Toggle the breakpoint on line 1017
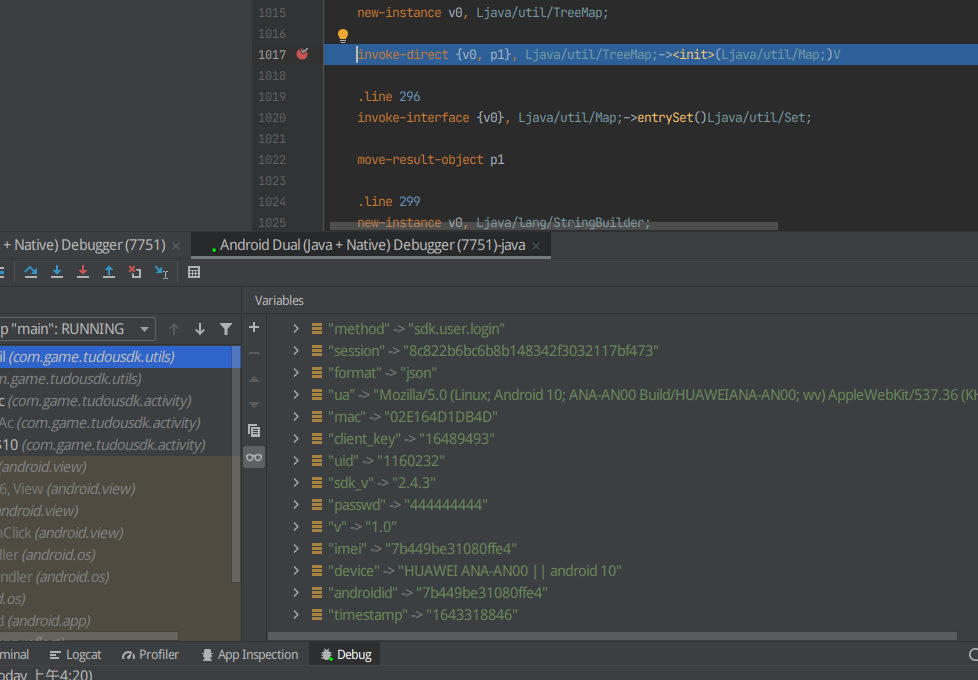Screen dimensions: 978x680 tap(303, 54)
